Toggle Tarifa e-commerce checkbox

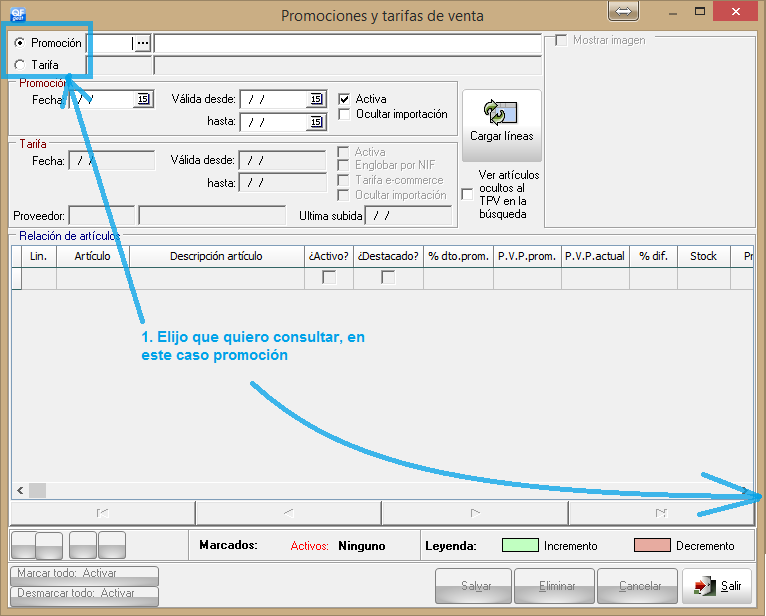[x=343, y=180]
